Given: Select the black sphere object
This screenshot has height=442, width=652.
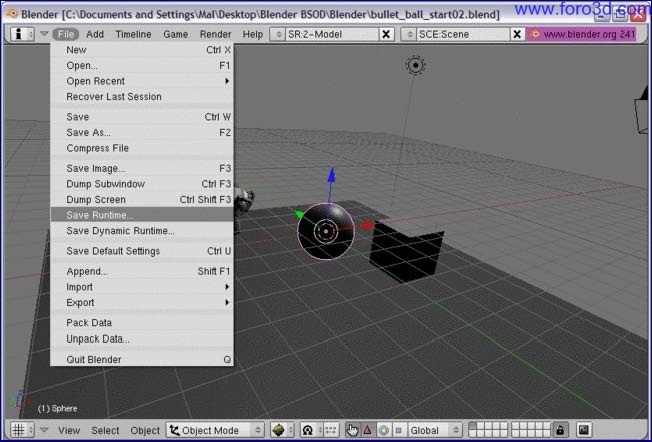Looking at the screenshot, I should tap(326, 231).
